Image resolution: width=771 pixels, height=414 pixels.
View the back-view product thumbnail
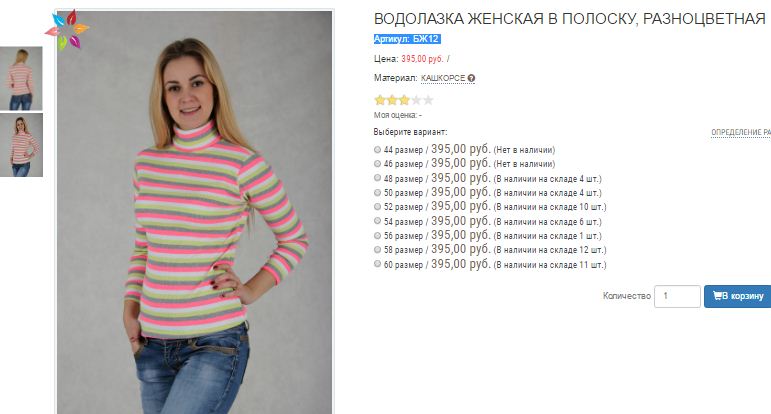(21, 78)
